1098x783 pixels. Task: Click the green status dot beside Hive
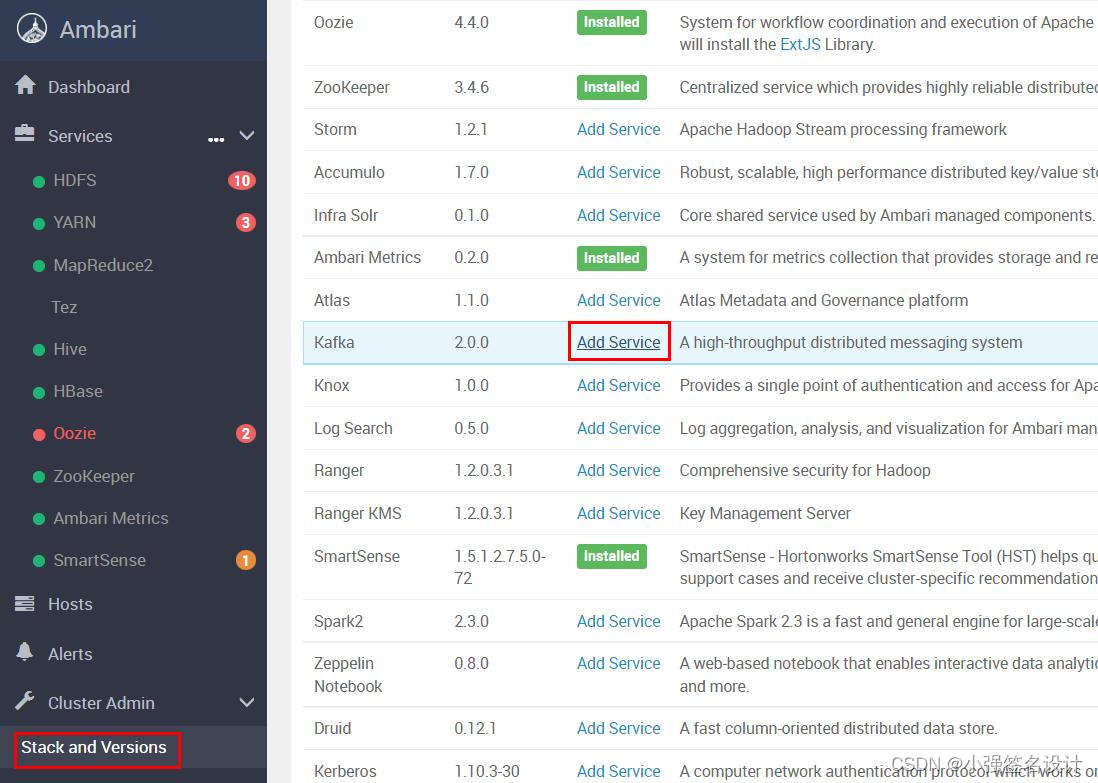pyautogui.click(x=39, y=350)
